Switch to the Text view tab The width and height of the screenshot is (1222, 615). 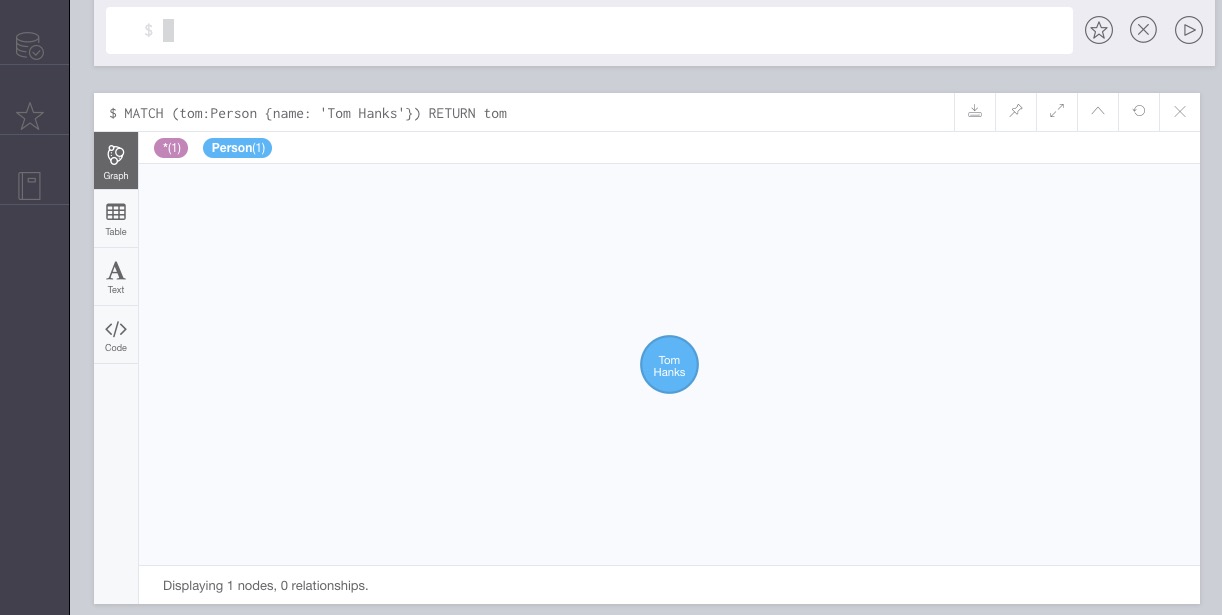[x=116, y=277]
